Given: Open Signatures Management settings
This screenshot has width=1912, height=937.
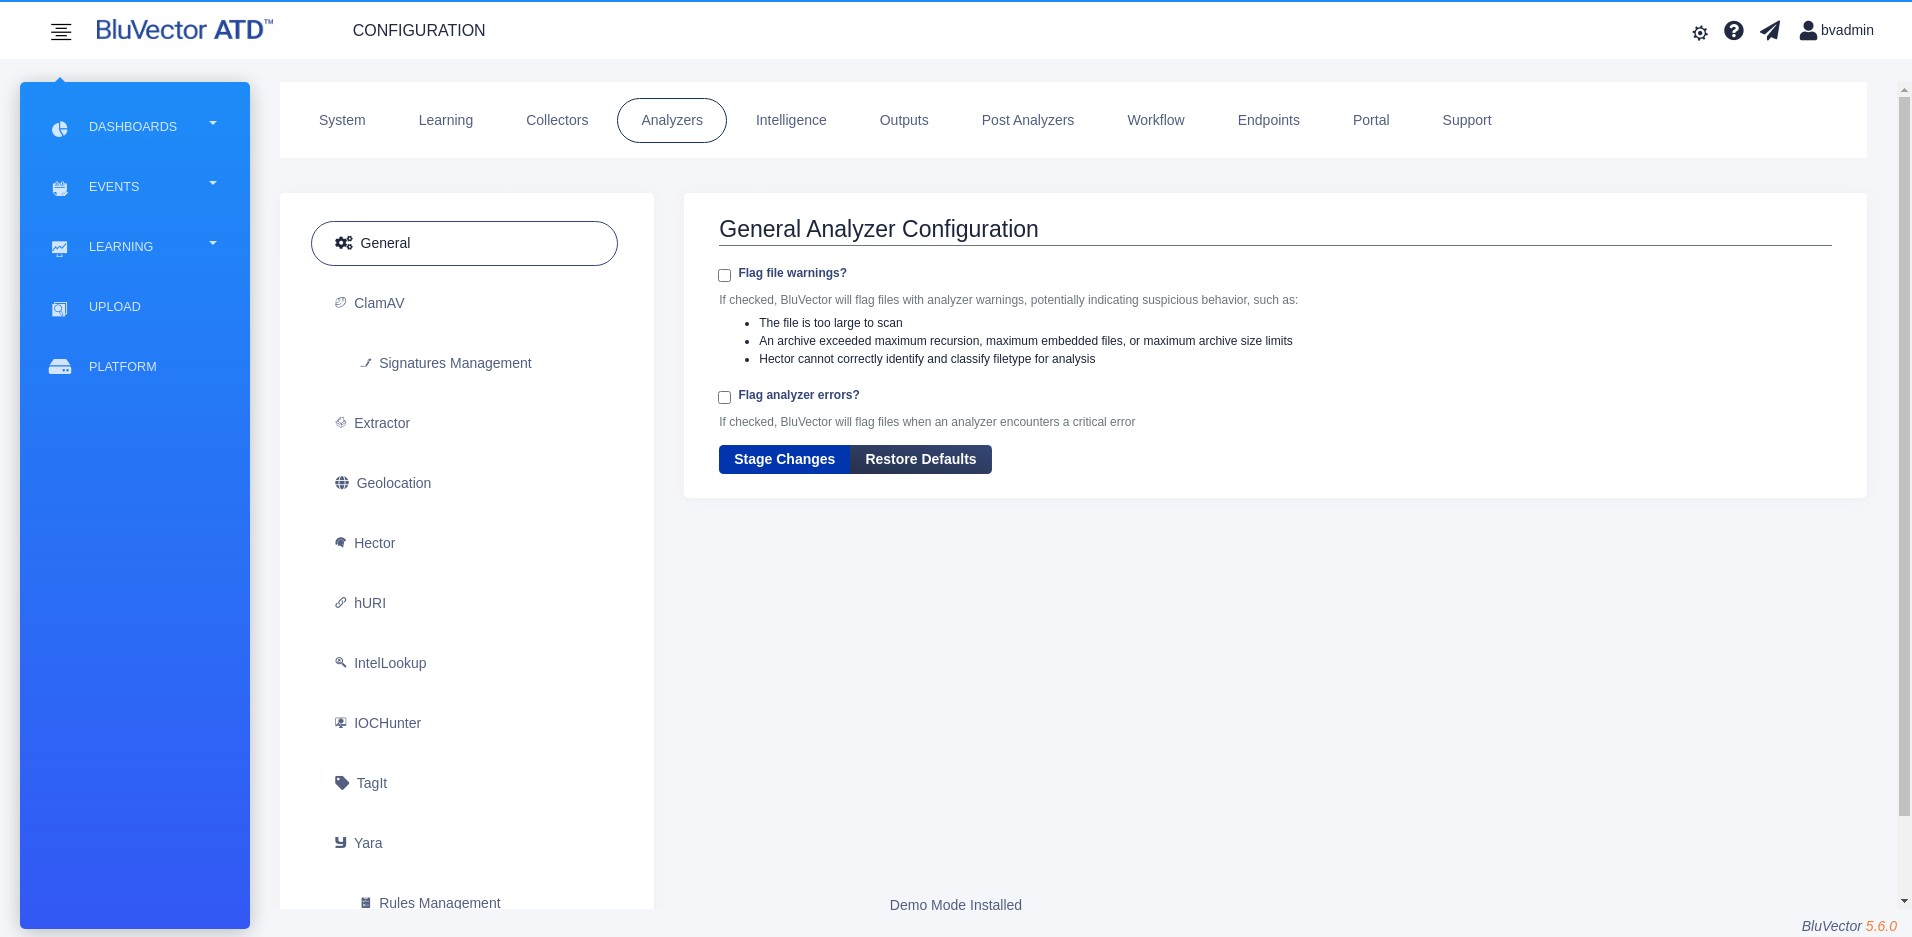Looking at the screenshot, I should 455,363.
